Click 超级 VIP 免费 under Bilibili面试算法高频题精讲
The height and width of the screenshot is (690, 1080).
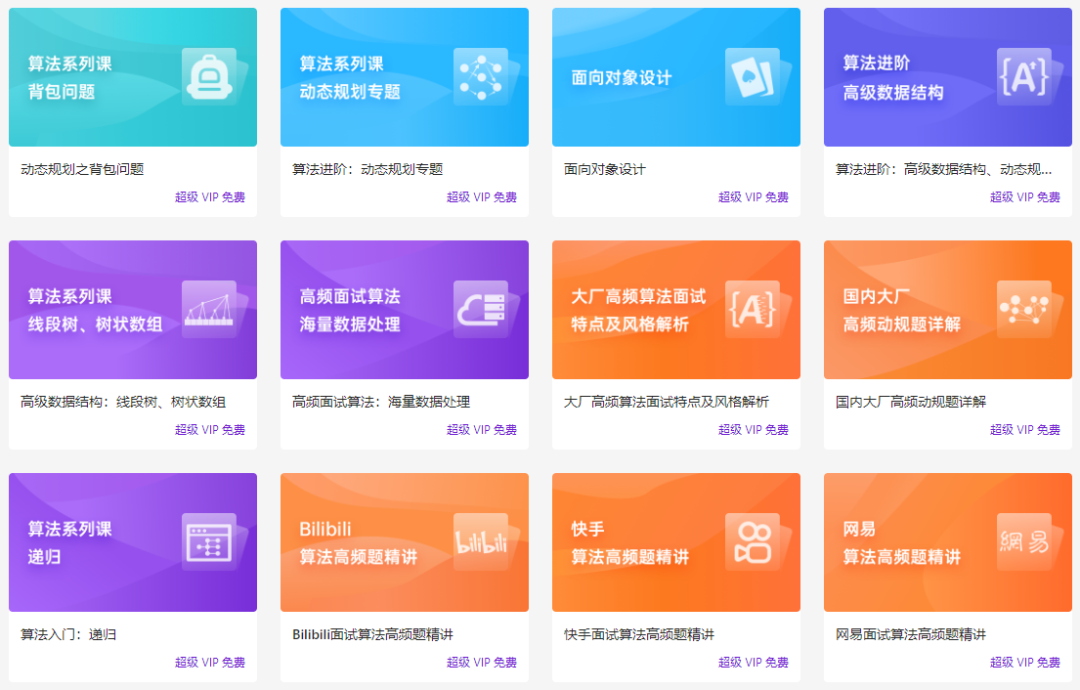coord(481,662)
